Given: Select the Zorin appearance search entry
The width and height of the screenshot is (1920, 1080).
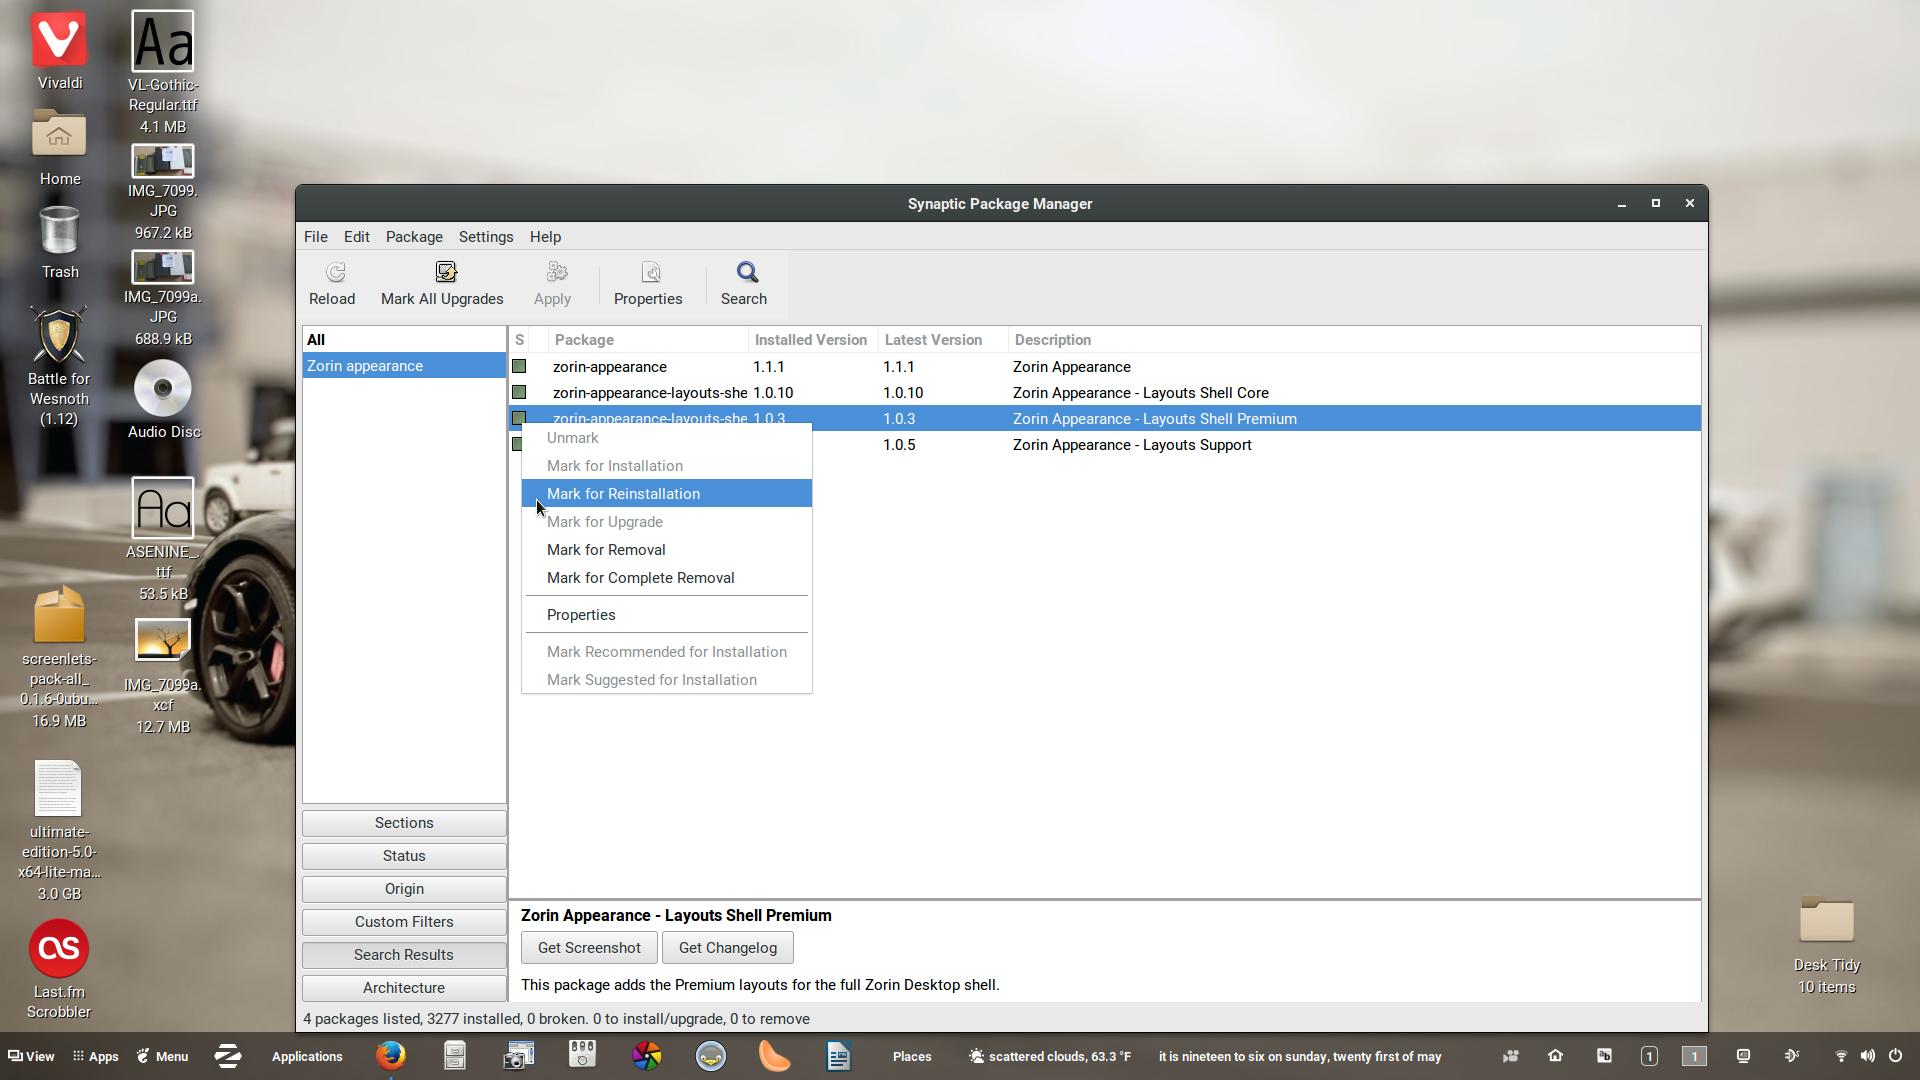Looking at the screenshot, I should tap(404, 366).
